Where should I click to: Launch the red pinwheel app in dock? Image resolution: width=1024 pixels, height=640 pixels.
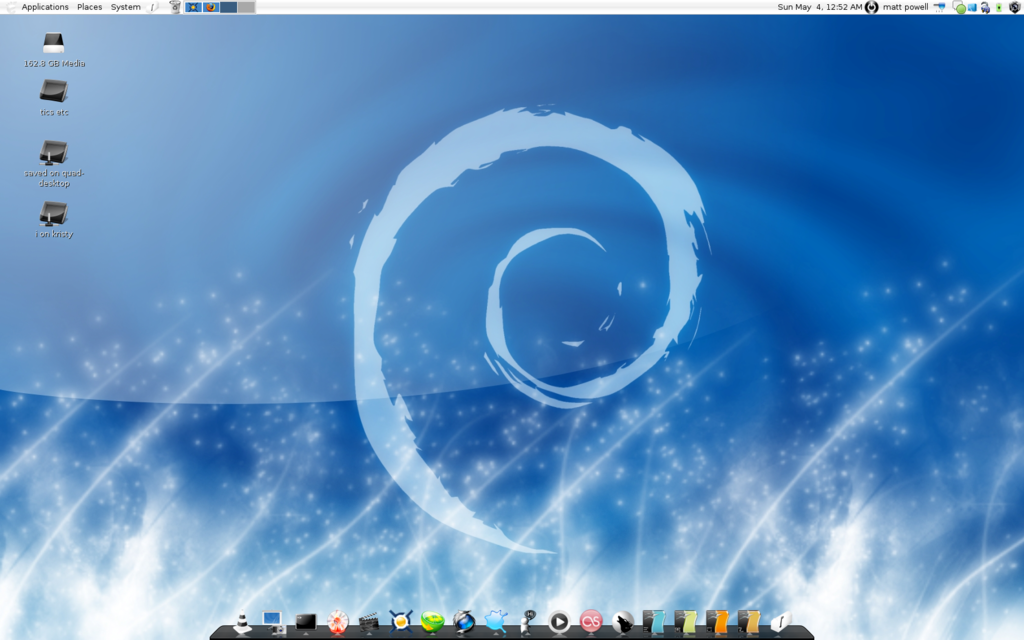tap(338, 621)
